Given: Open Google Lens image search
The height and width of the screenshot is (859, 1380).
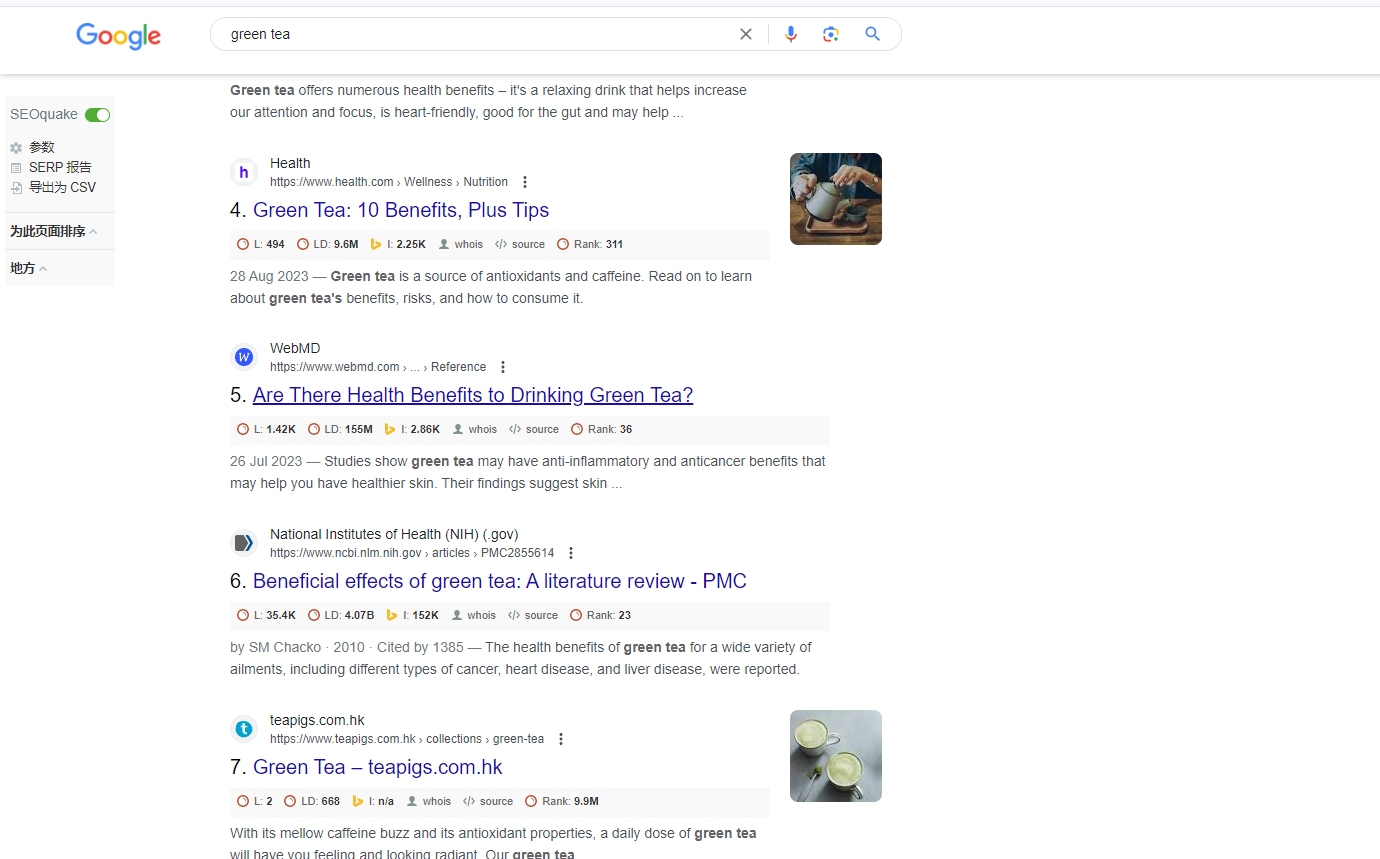Looking at the screenshot, I should (830, 34).
